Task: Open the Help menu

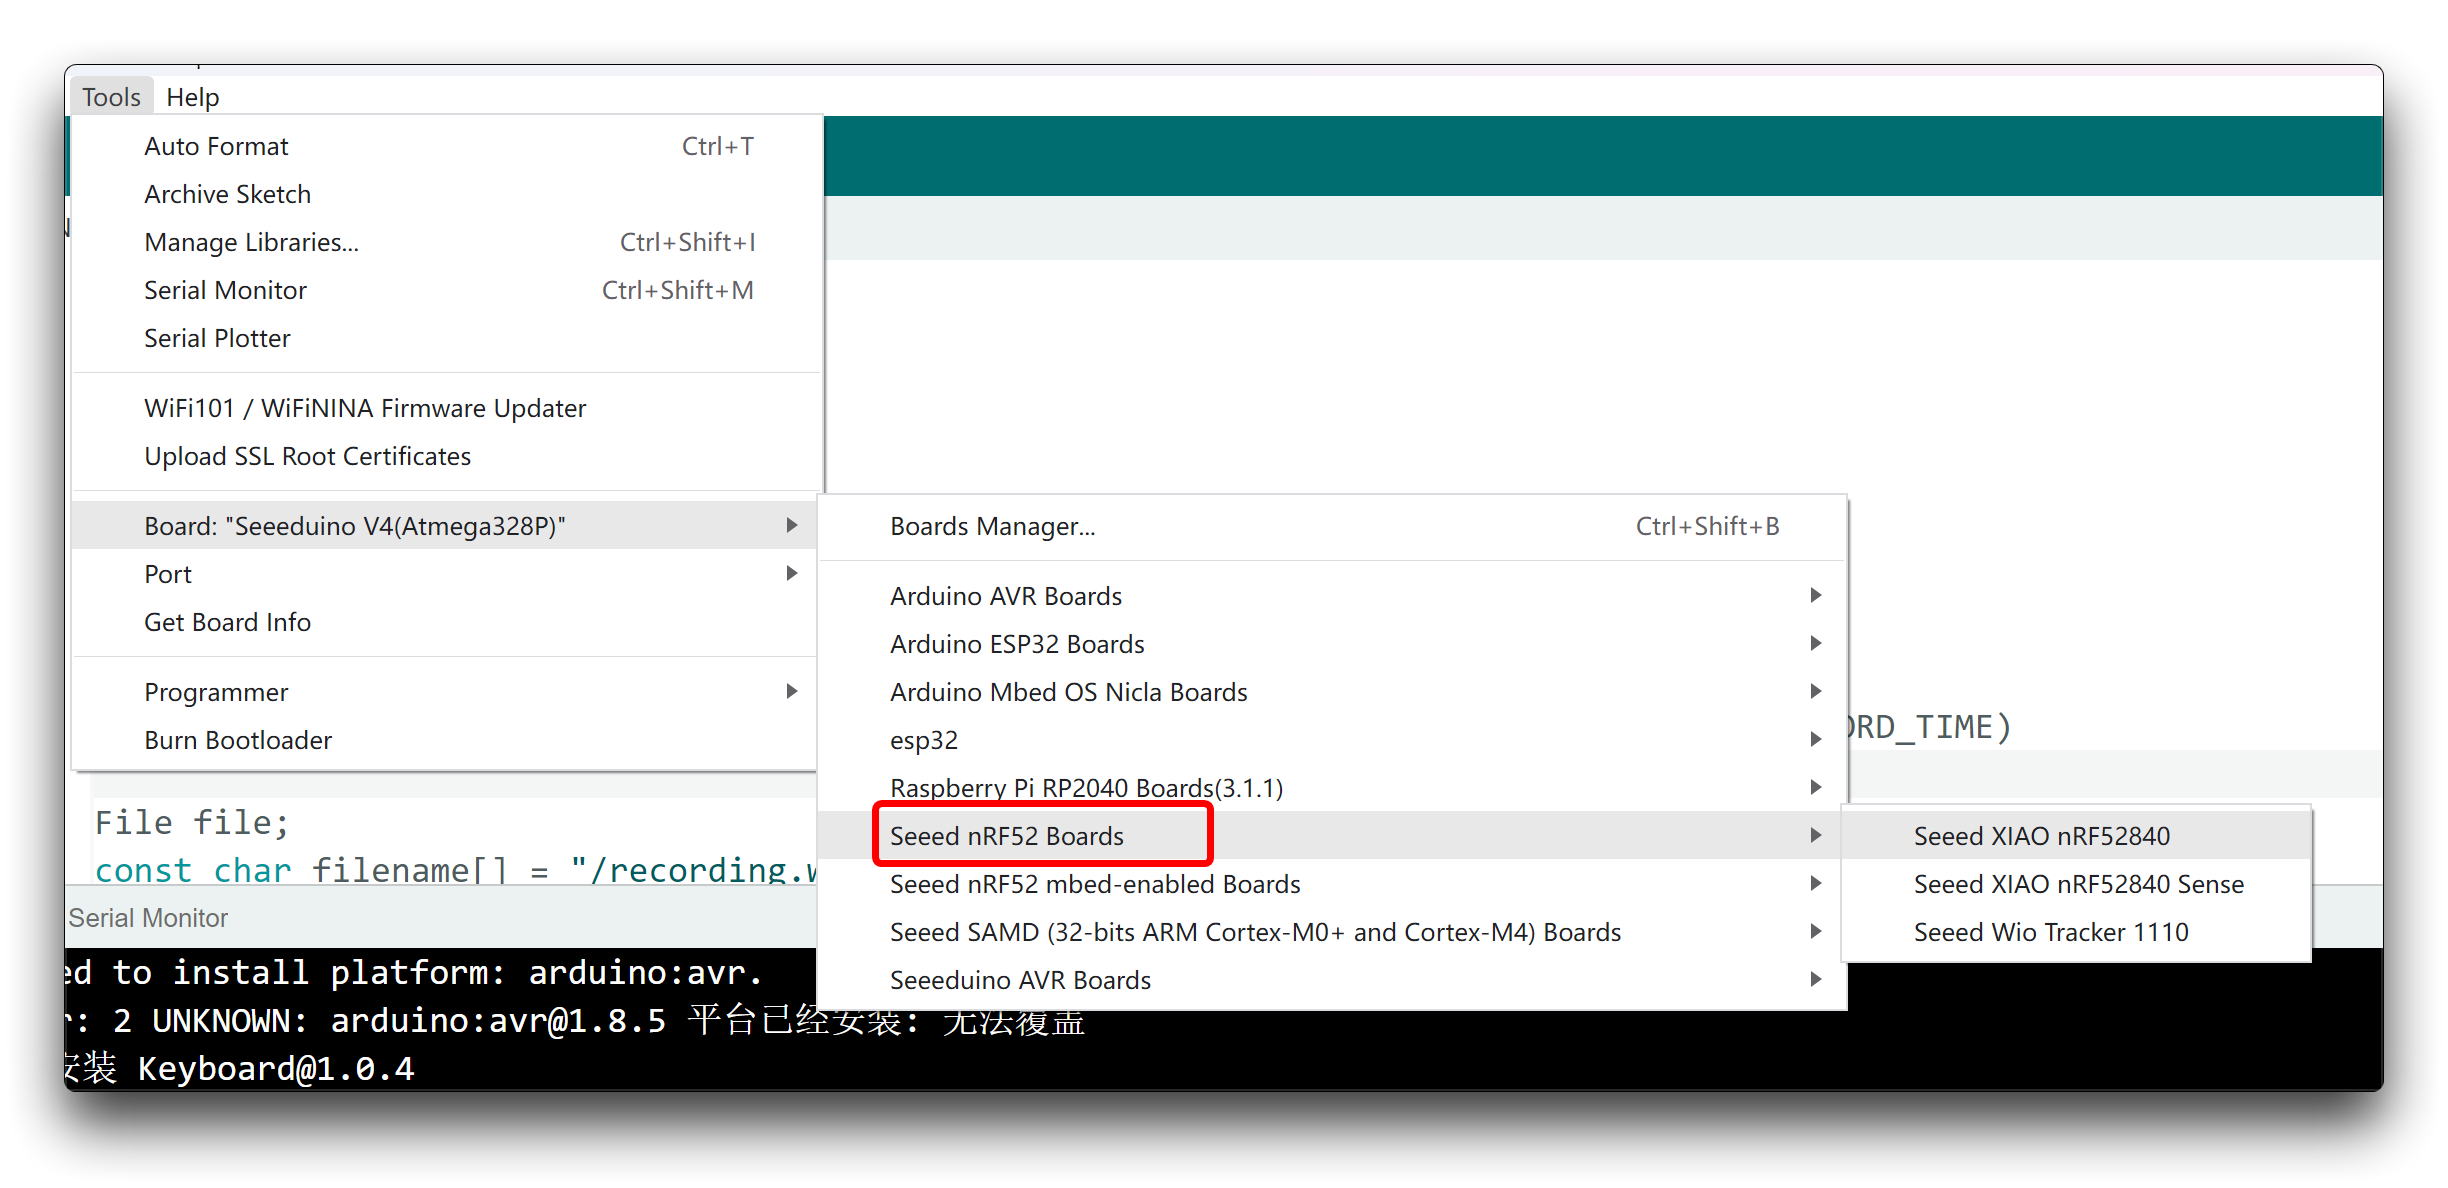Action: point(192,97)
